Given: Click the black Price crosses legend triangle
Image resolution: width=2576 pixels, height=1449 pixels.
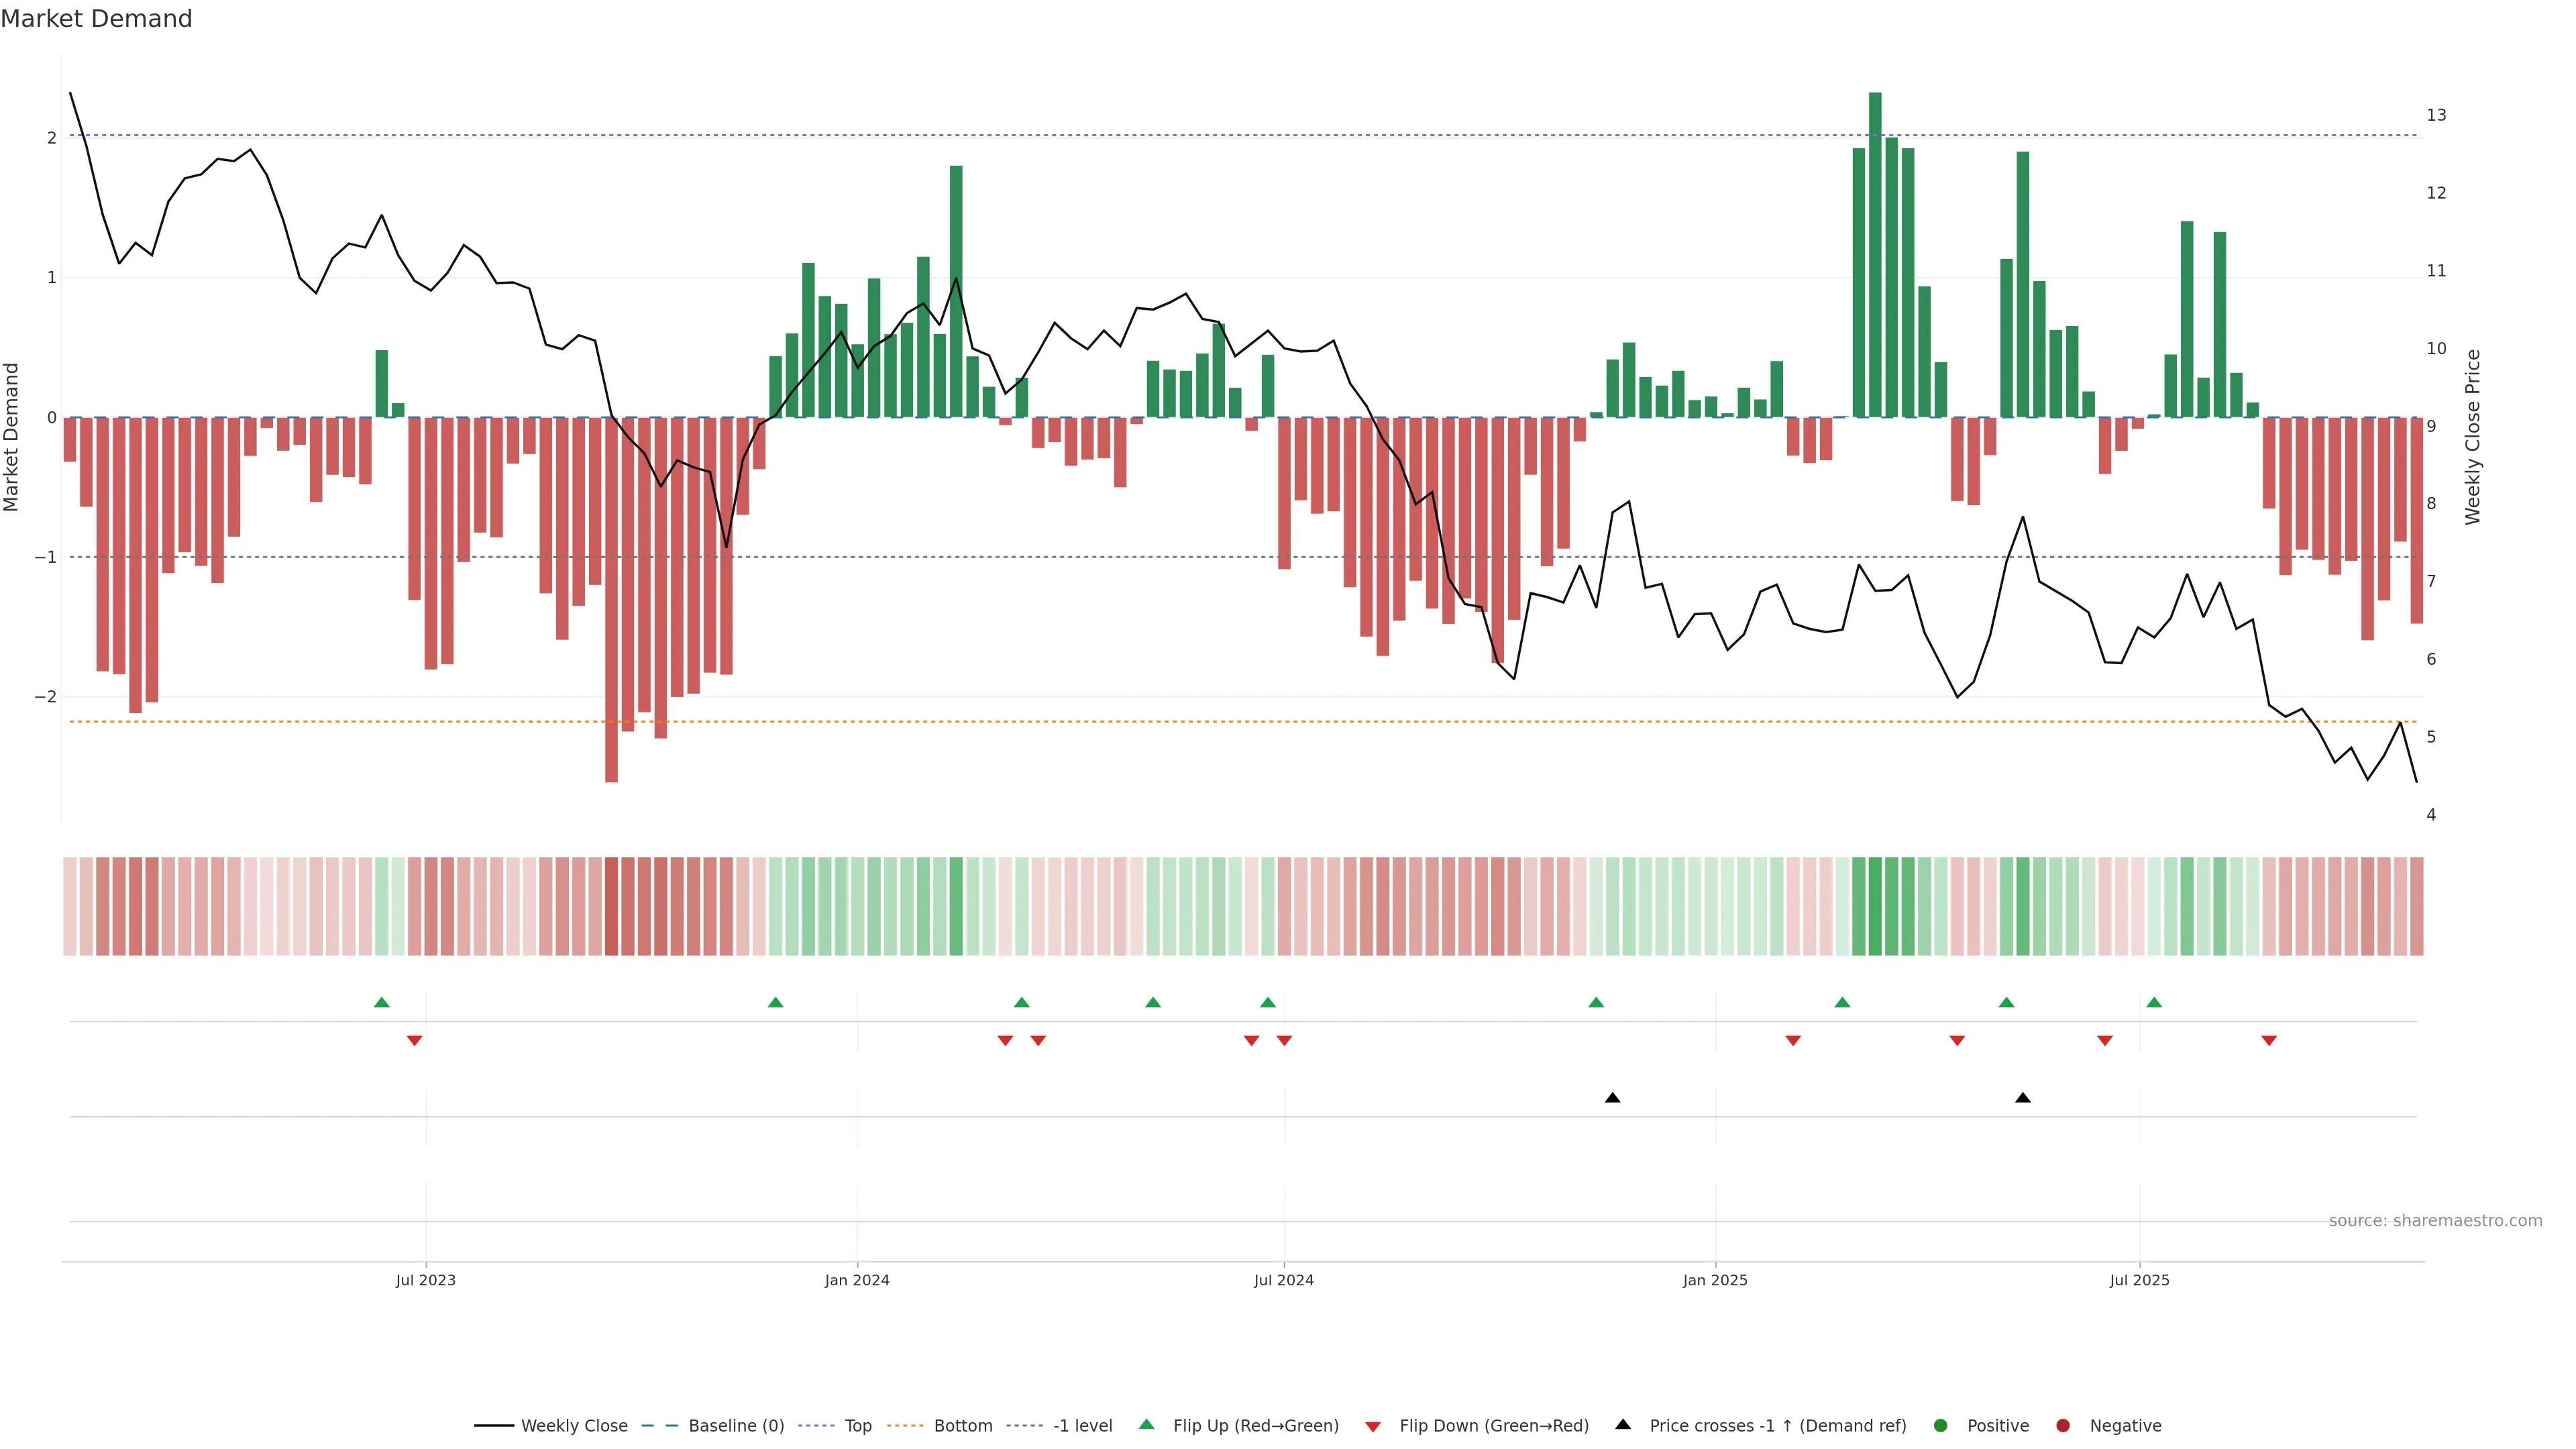Looking at the screenshot, I should 1623,1424.
